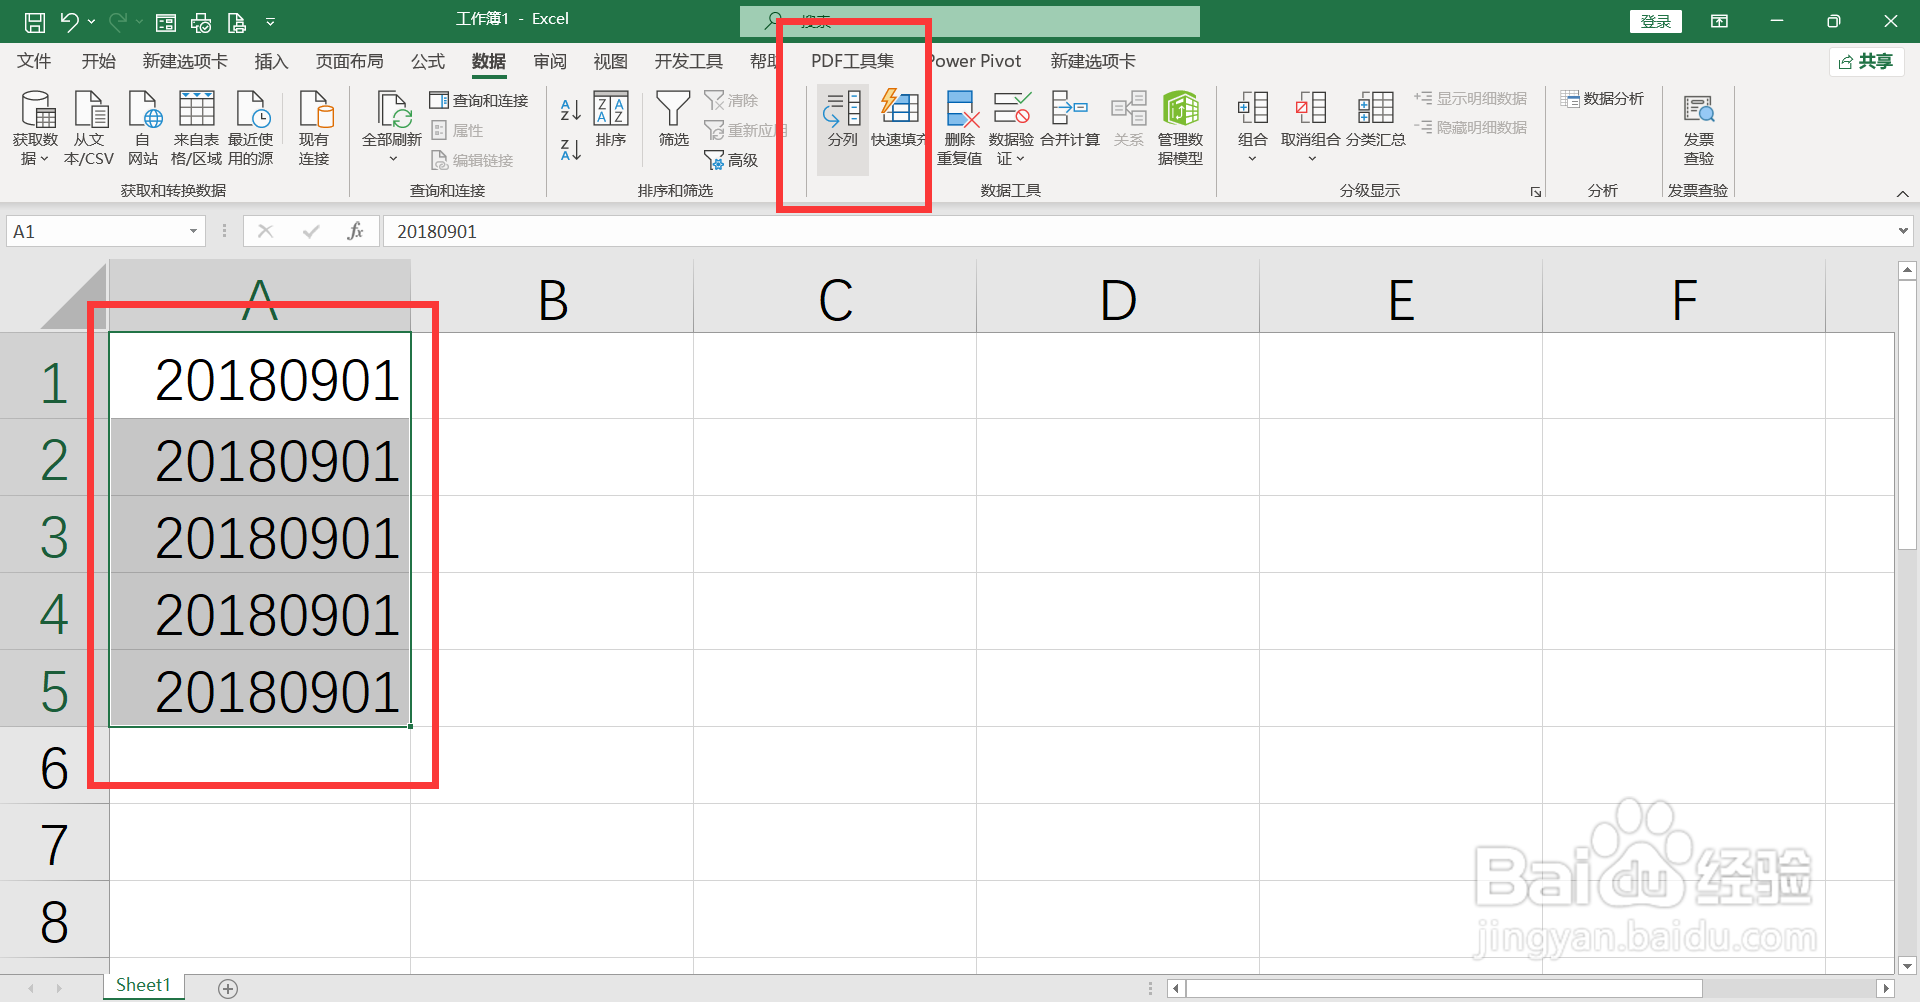Click Queries & Connections (查询和连接) button
This screenshot has width=1920, height=1002.
point(479,100)
